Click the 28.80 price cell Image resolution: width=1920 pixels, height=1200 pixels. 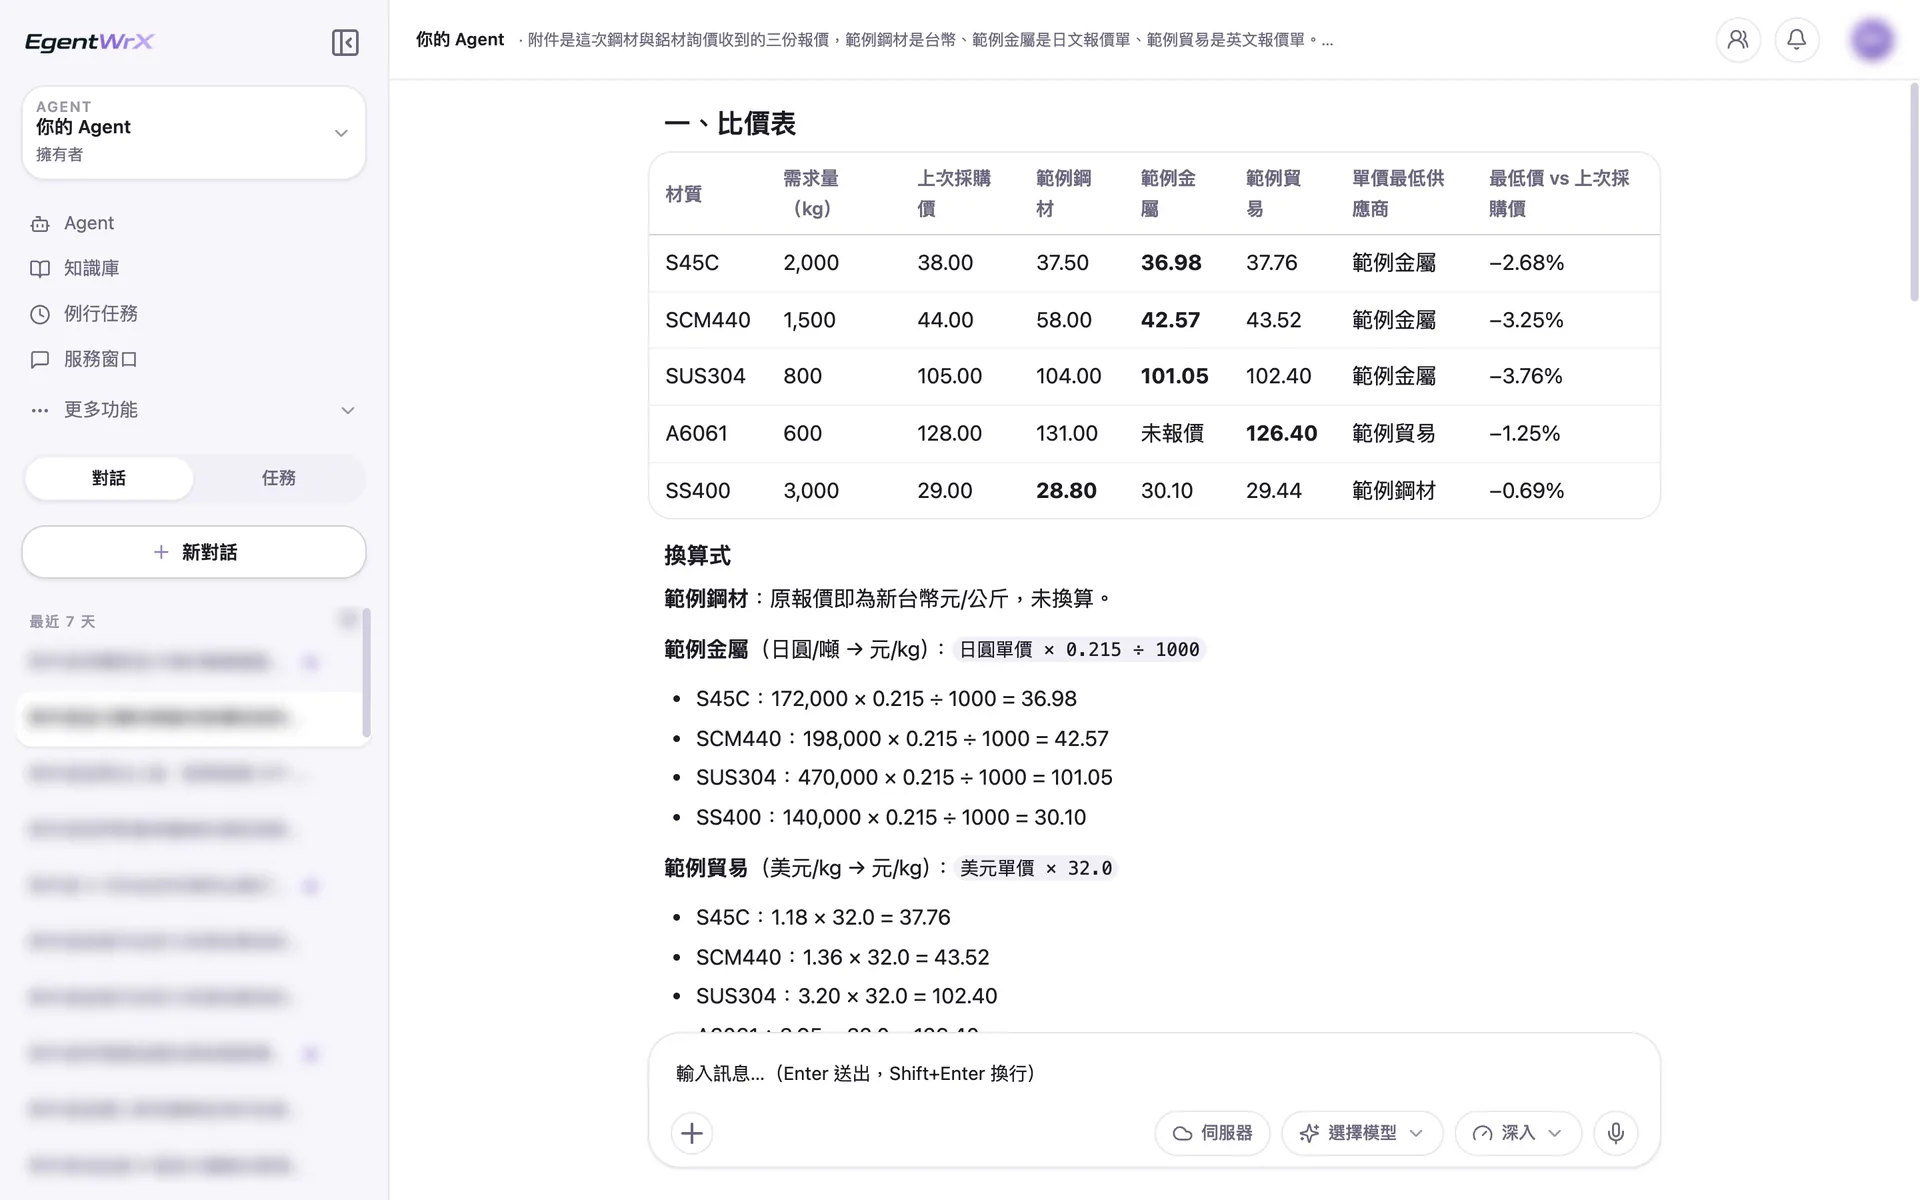[1066, 491]
